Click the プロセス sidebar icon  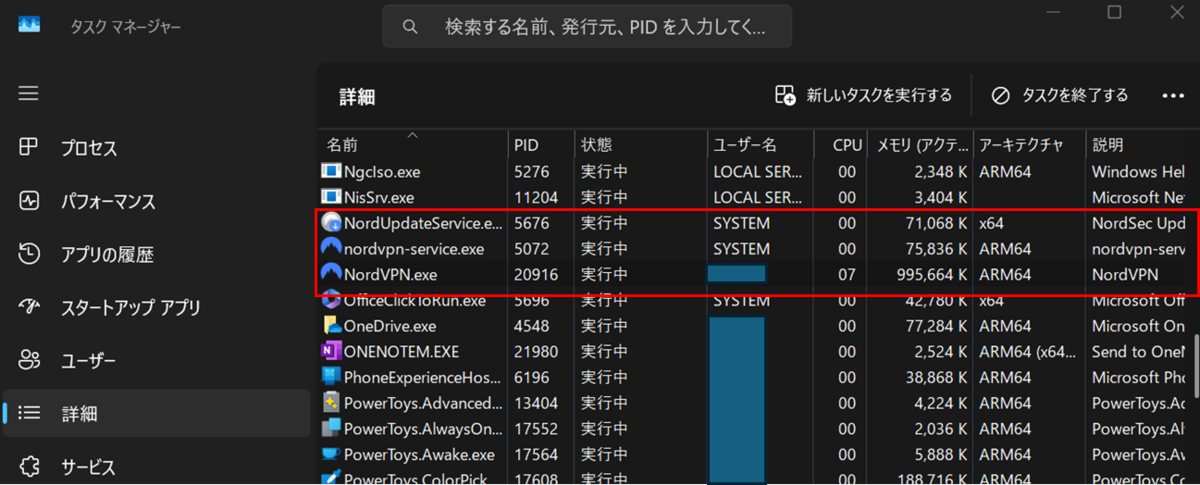(29, 148)
